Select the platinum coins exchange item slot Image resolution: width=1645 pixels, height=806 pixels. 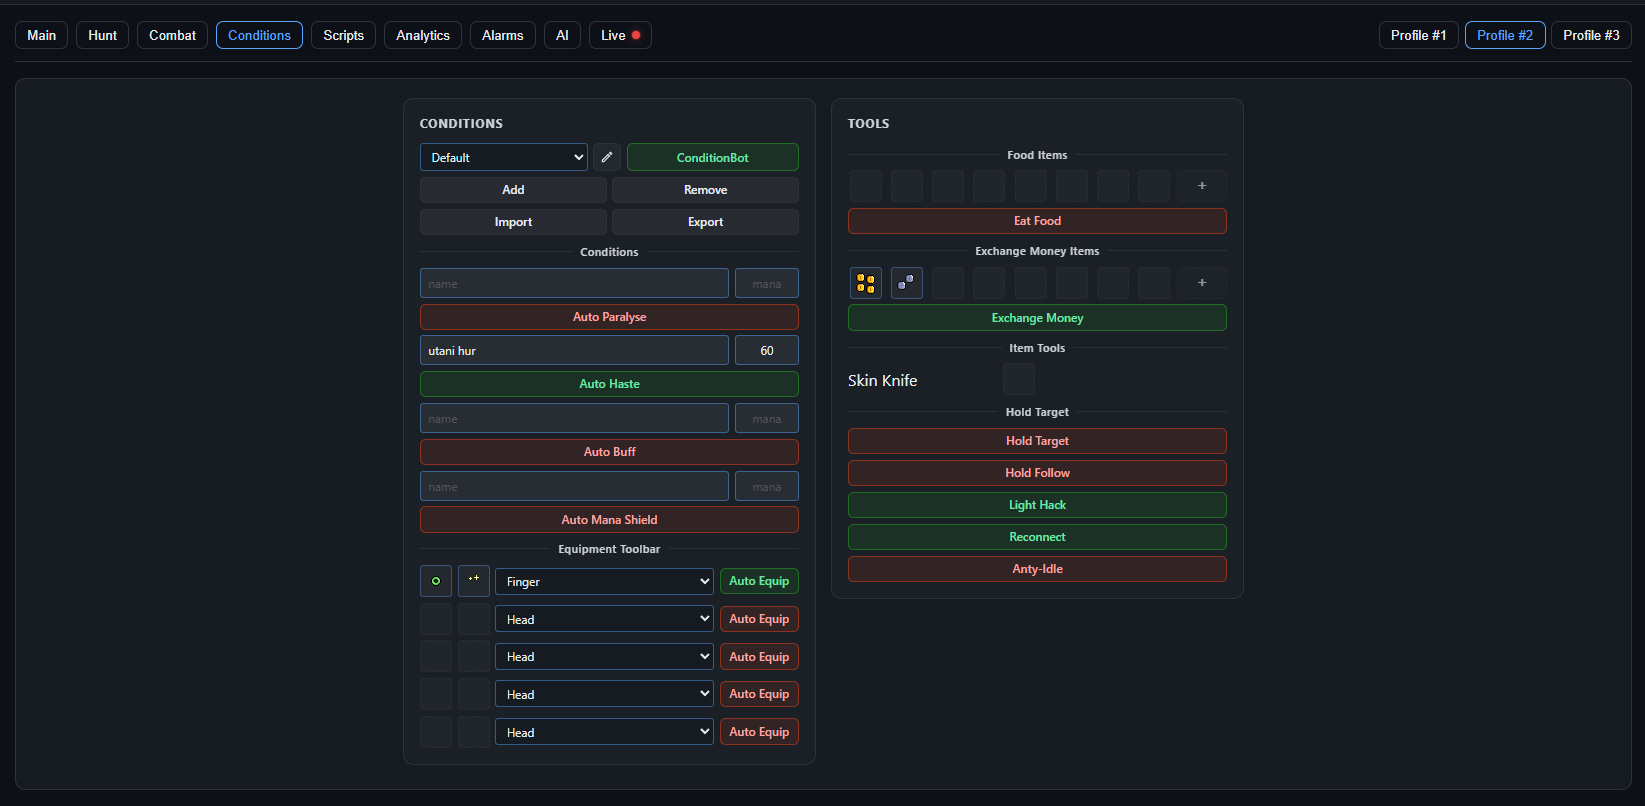pos(907,283)
